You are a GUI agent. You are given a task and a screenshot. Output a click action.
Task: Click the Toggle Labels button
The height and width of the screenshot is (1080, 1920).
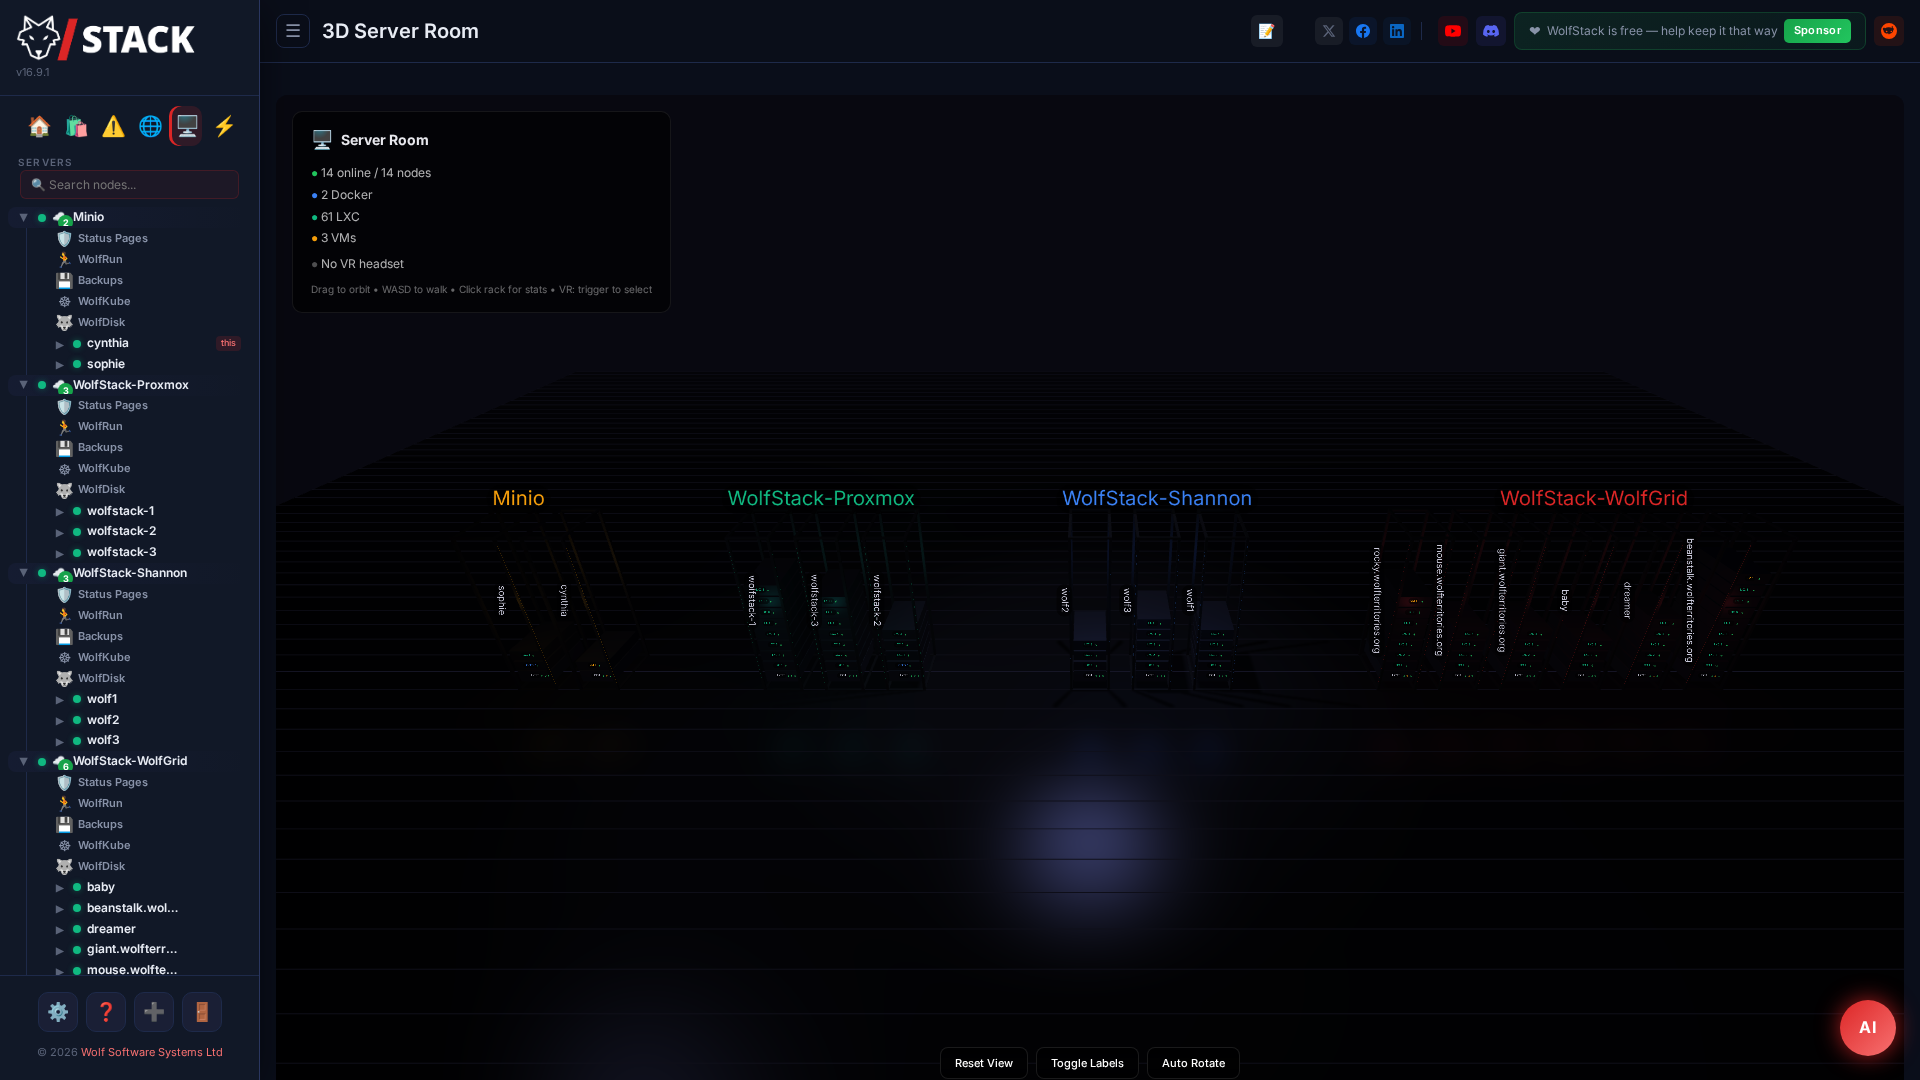(1087, 1063)
